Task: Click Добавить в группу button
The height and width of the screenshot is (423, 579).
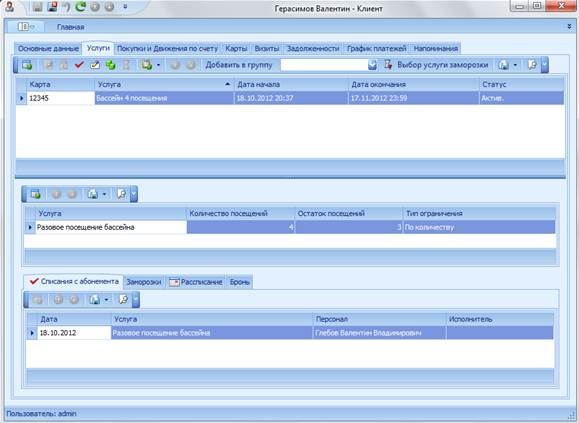Action: coord(239,65)
